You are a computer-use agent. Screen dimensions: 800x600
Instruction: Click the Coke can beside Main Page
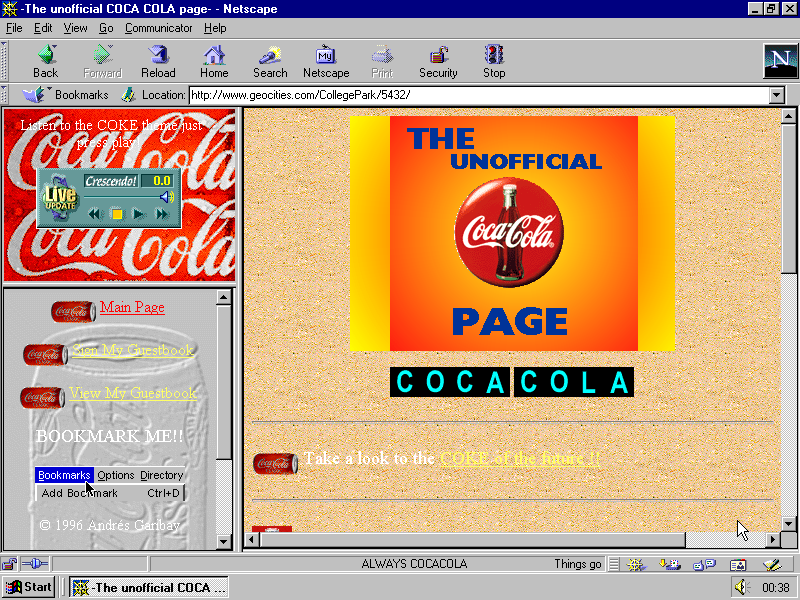tap(73, 311)
